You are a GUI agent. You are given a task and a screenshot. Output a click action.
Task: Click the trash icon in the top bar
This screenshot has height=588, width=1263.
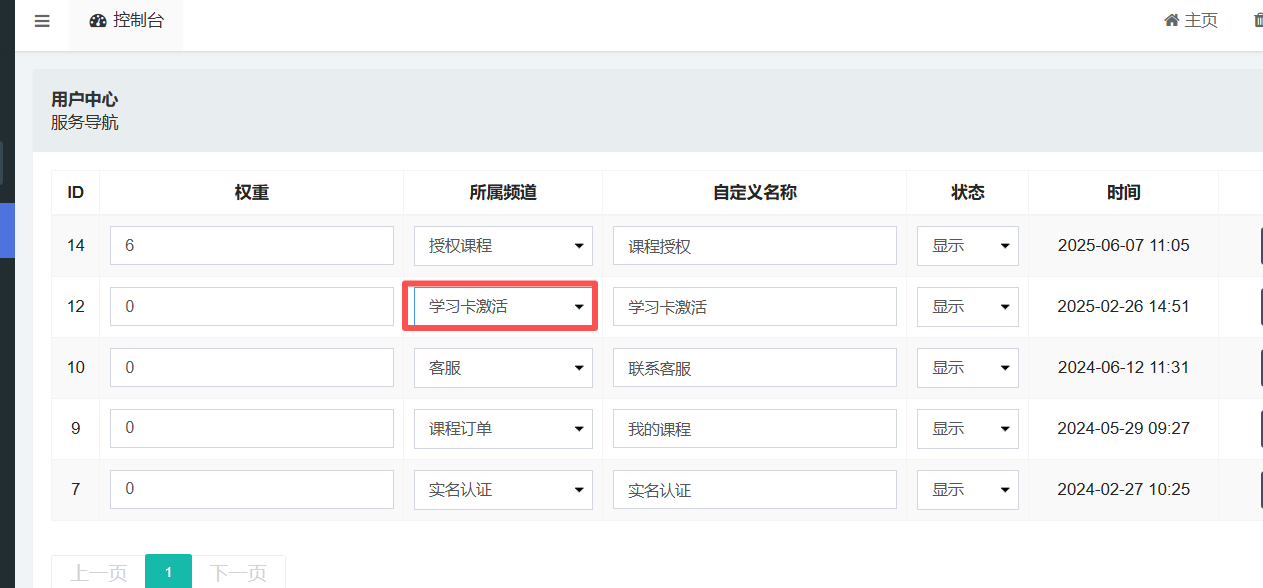[x=1257, y=21]
